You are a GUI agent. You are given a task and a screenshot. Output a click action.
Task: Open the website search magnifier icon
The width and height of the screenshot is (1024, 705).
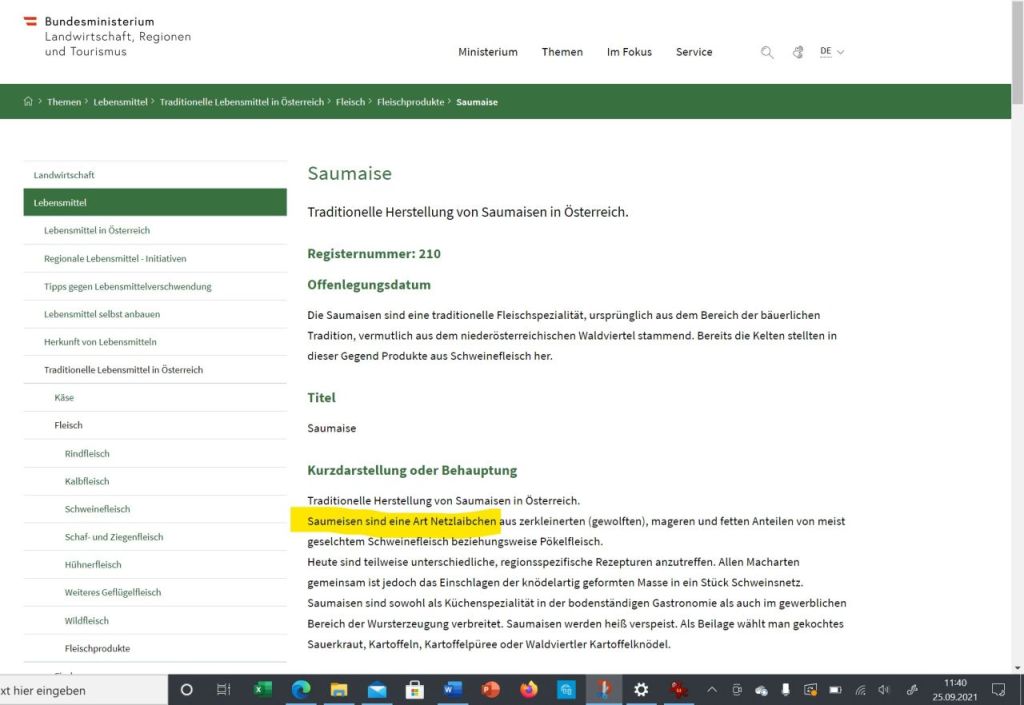(x=767, y=52)
